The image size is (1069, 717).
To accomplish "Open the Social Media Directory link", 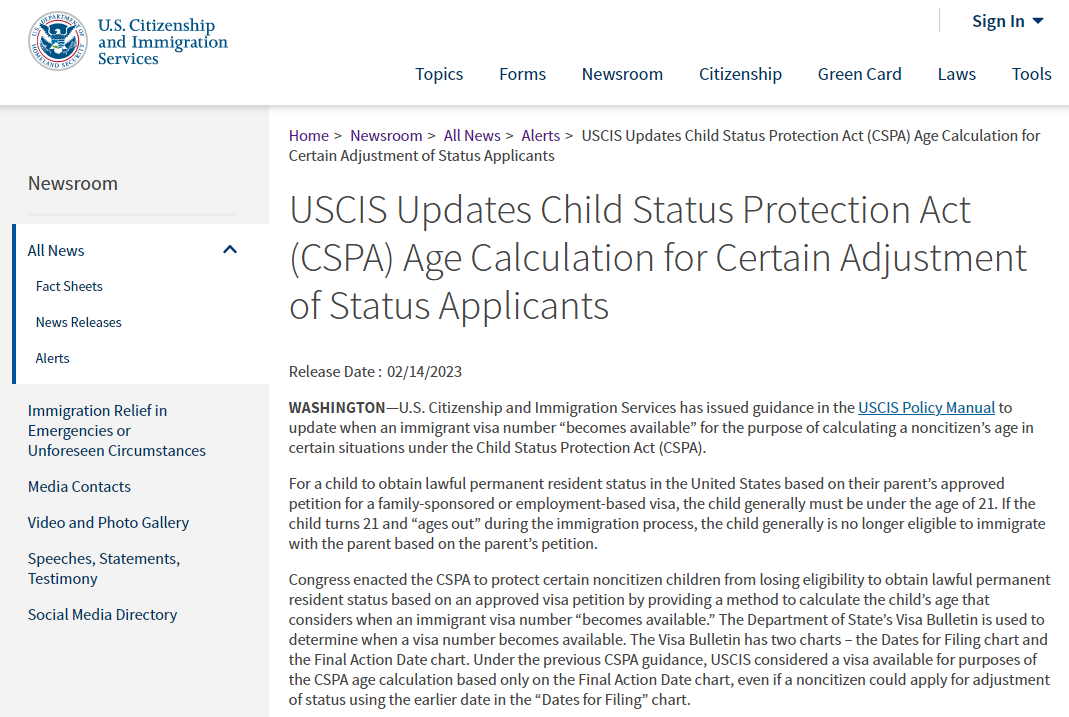I will [x=102, y=615].
